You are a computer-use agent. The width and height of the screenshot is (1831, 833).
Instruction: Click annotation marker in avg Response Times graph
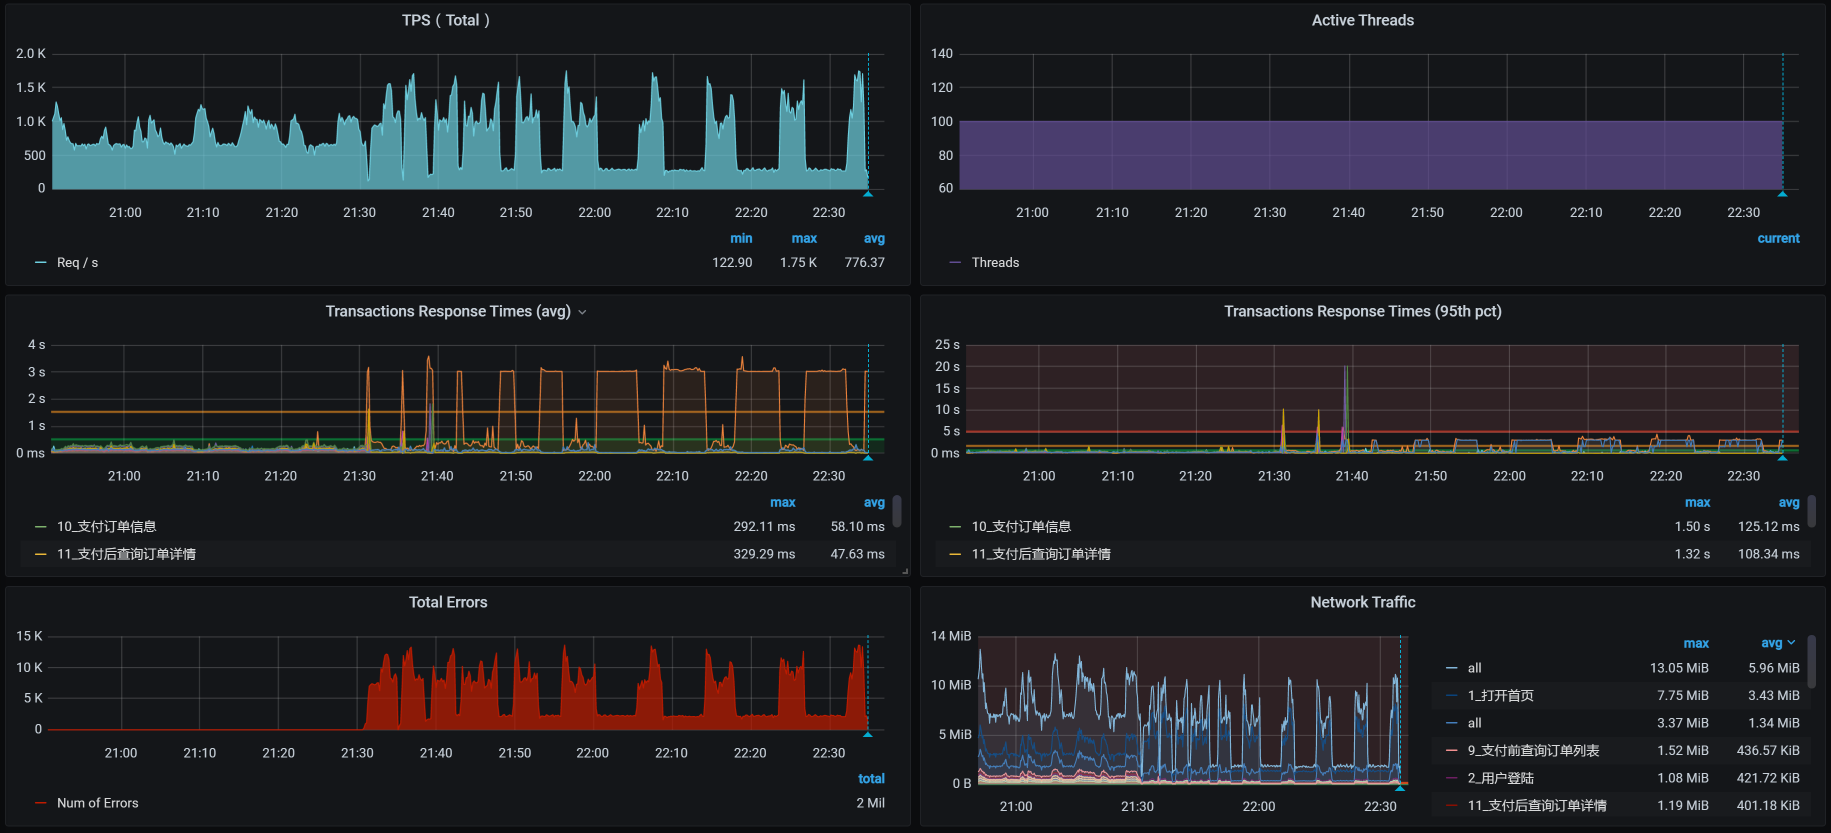[x=868, y=458]
